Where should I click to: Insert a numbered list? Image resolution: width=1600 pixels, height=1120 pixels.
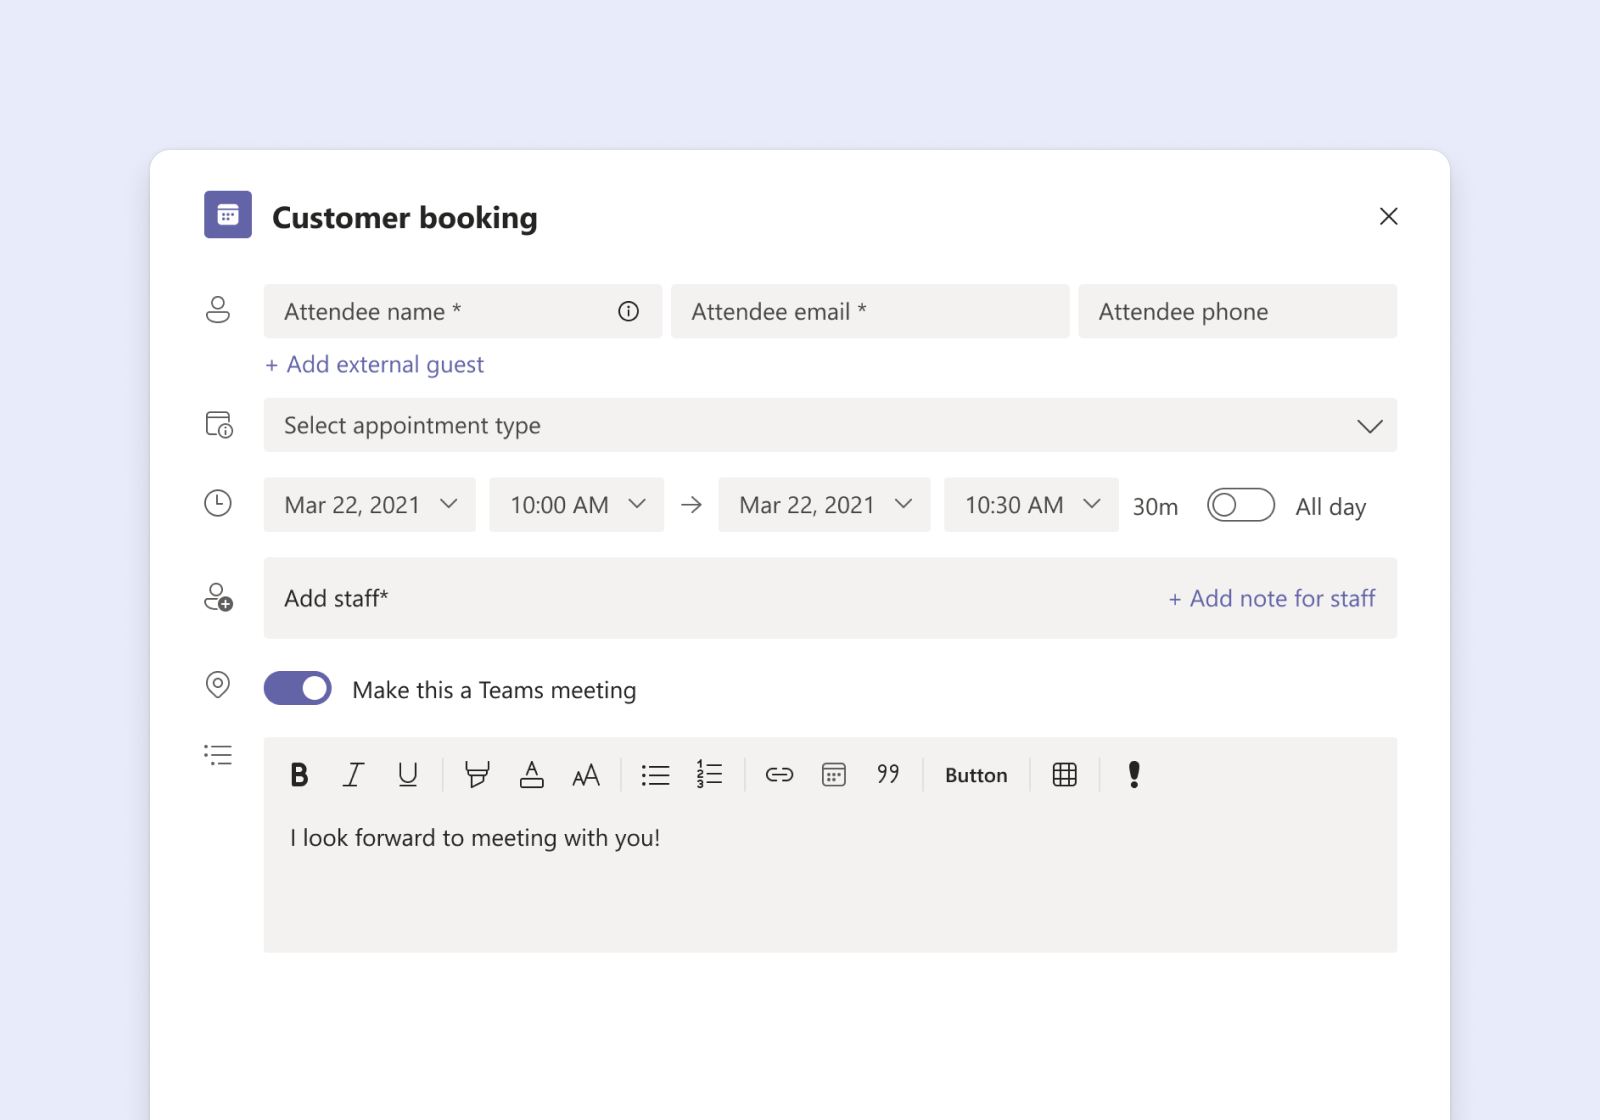tap(709, 774)
